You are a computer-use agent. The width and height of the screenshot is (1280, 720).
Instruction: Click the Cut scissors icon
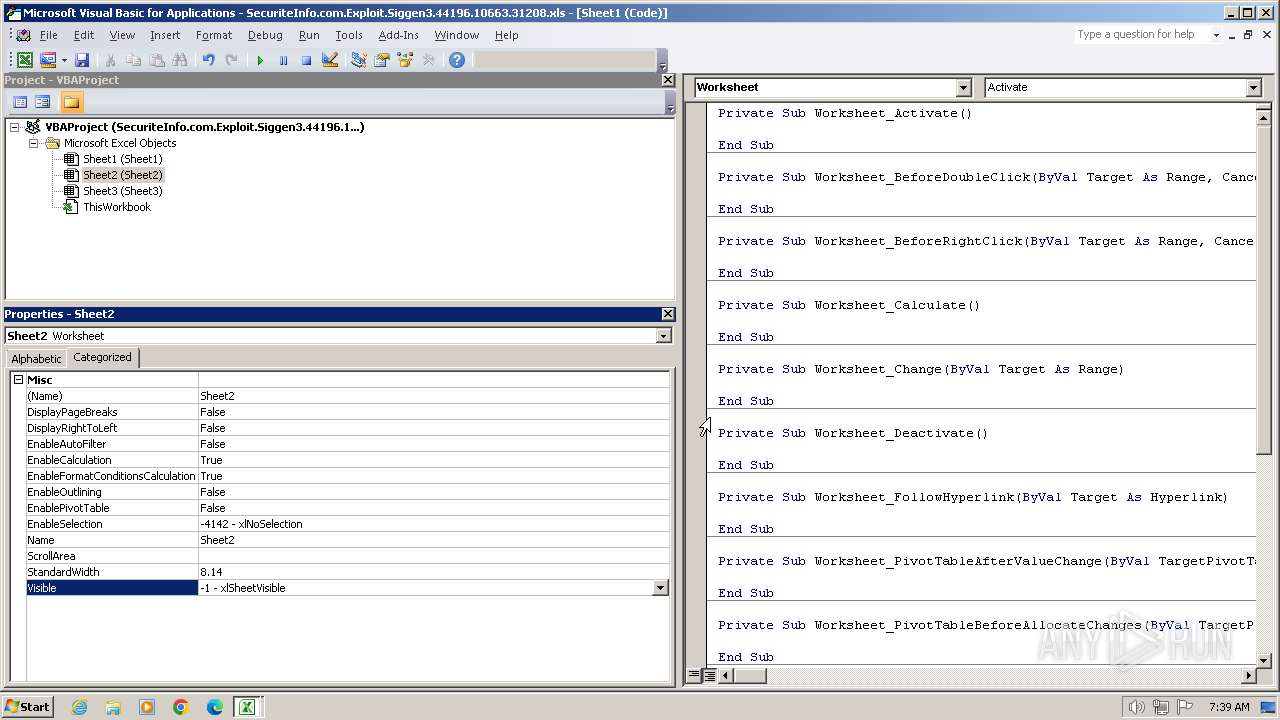[x=111, y=61]
